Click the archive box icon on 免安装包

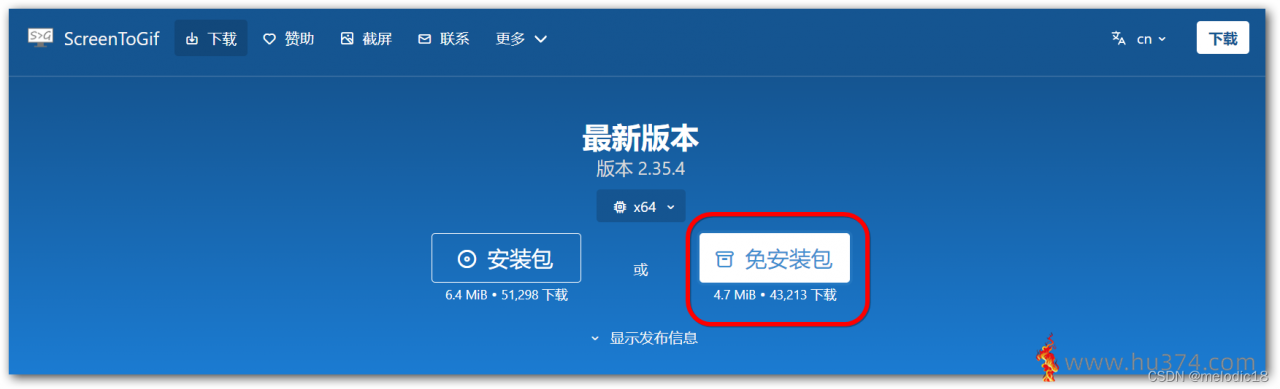pos(724,260)
